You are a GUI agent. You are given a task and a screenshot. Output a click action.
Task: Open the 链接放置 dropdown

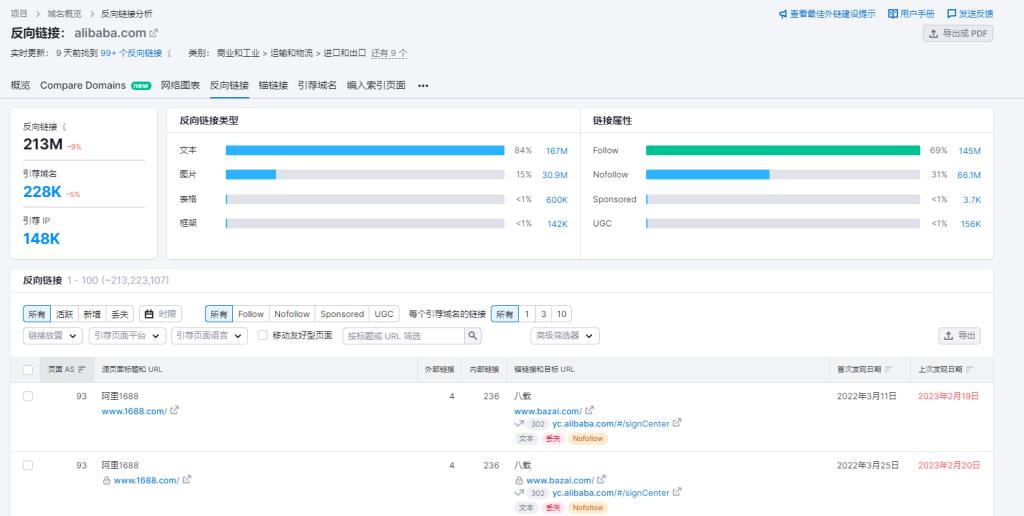[x=53, y=336]
